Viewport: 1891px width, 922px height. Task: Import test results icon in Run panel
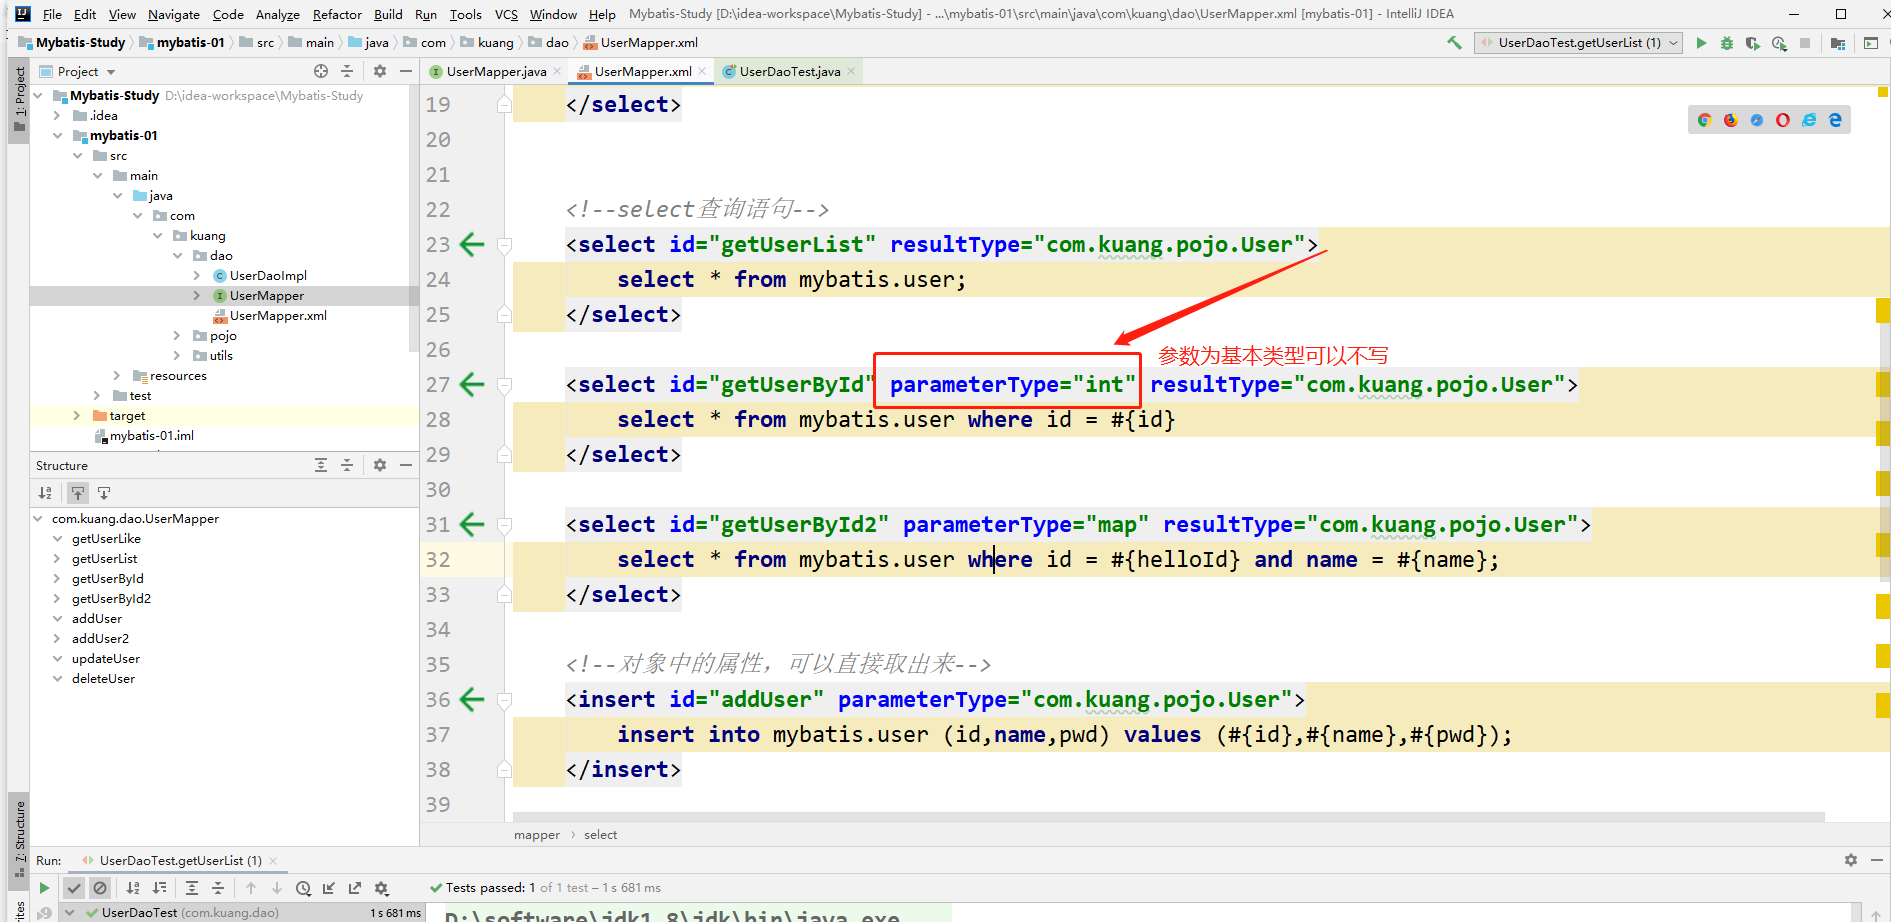pyautogui.click(x=329, y=888)
